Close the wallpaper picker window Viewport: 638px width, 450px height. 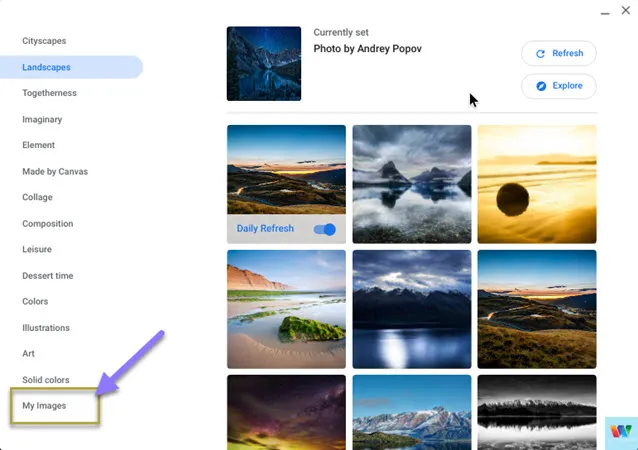626,10
